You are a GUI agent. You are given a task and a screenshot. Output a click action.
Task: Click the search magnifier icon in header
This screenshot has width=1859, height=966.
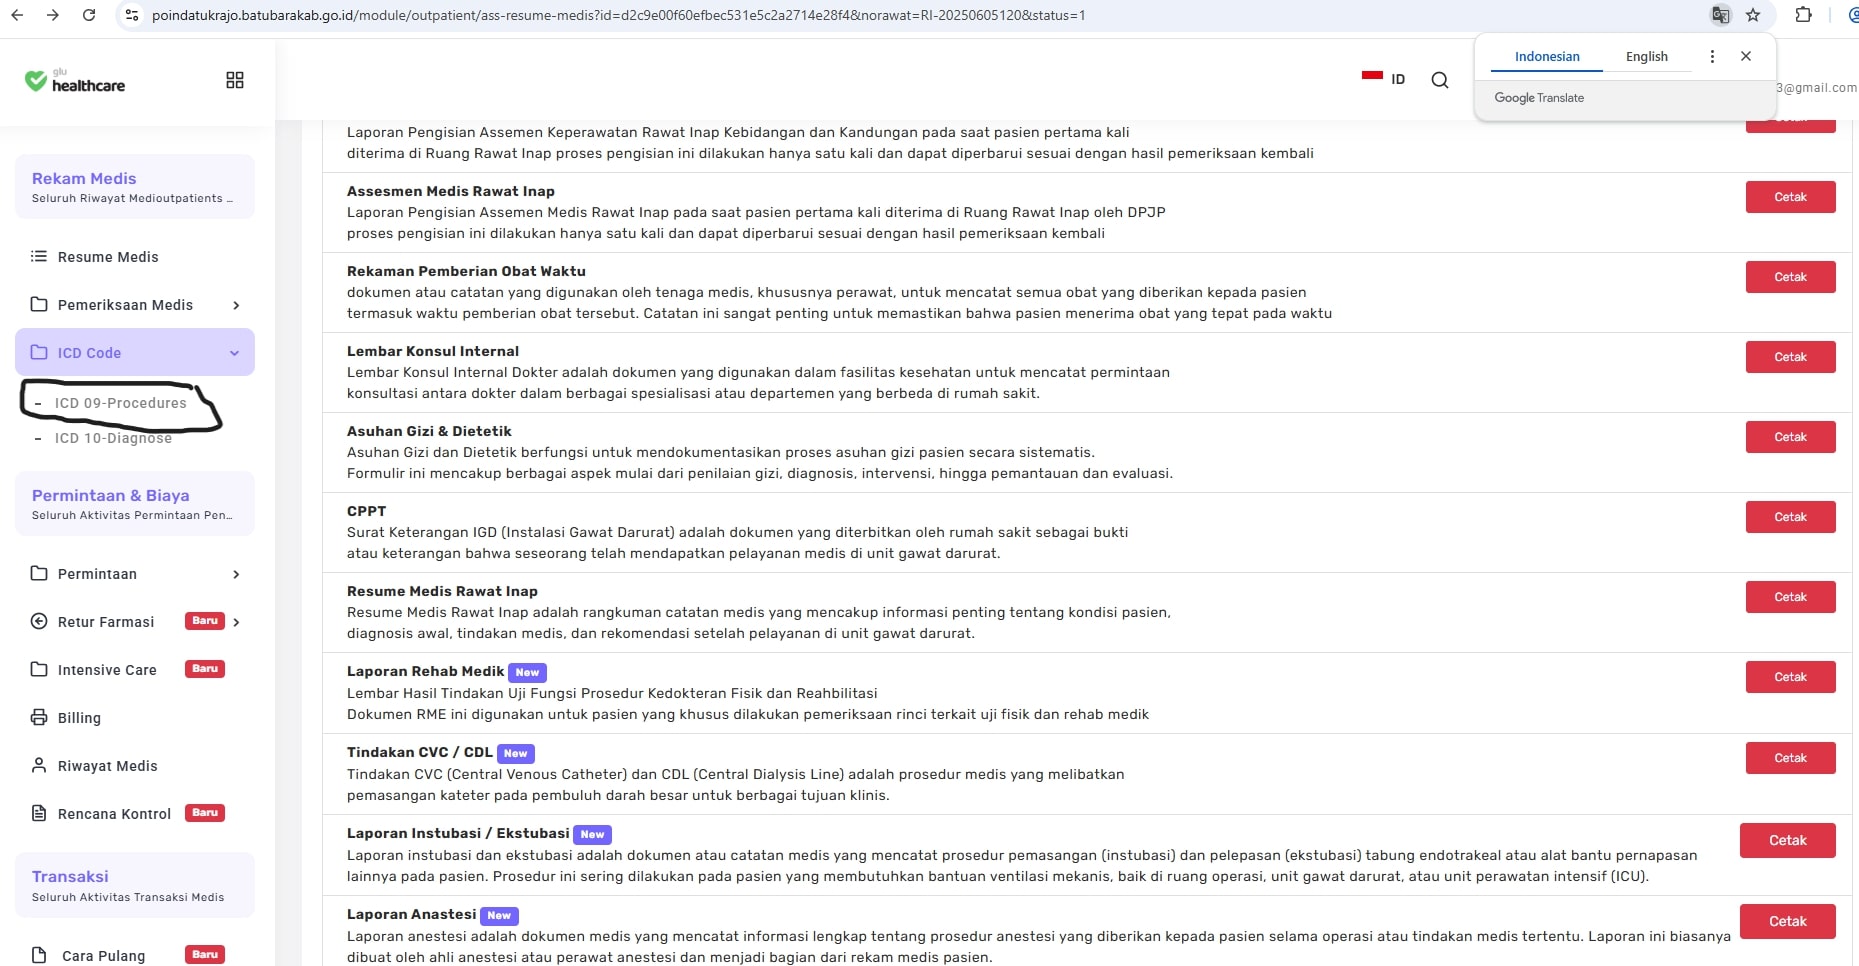[x=1440, y=80]
